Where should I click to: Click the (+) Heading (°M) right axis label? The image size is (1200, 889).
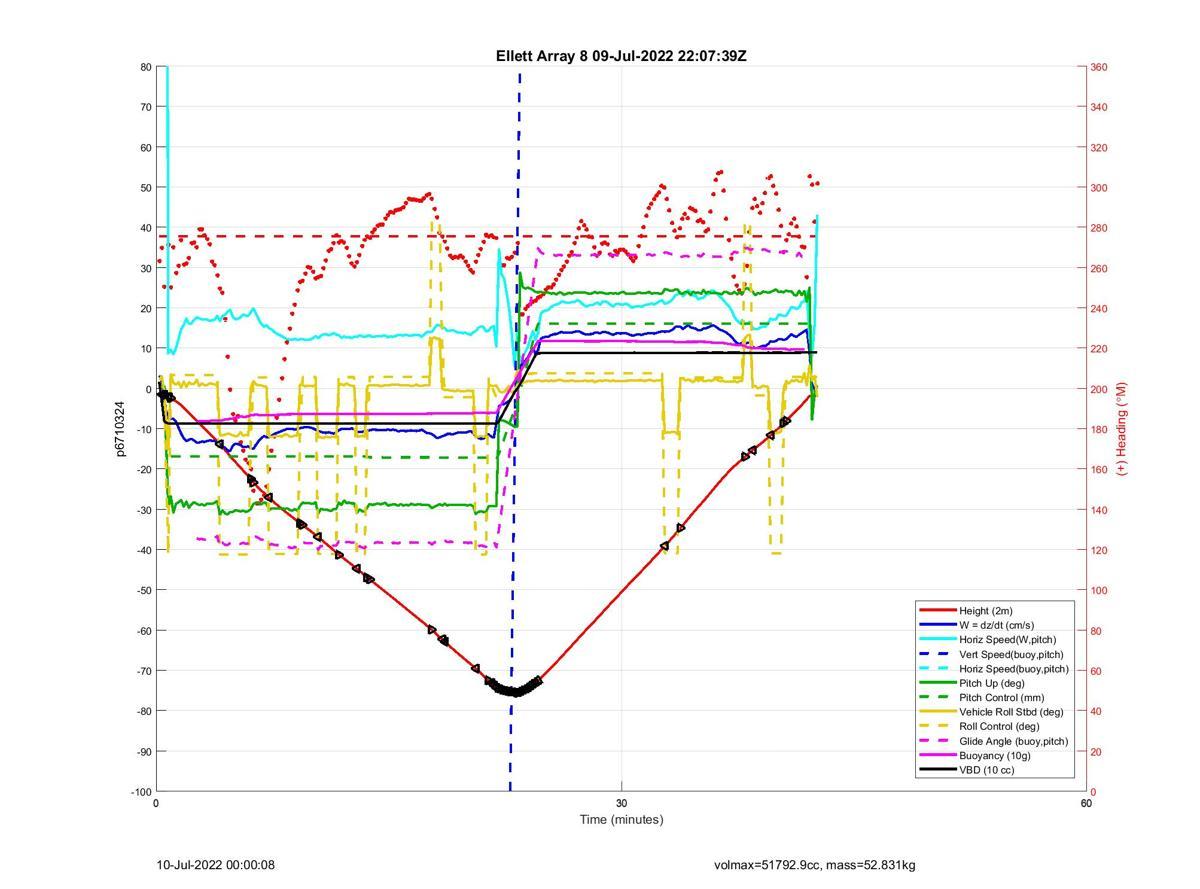pos(1122,428)
